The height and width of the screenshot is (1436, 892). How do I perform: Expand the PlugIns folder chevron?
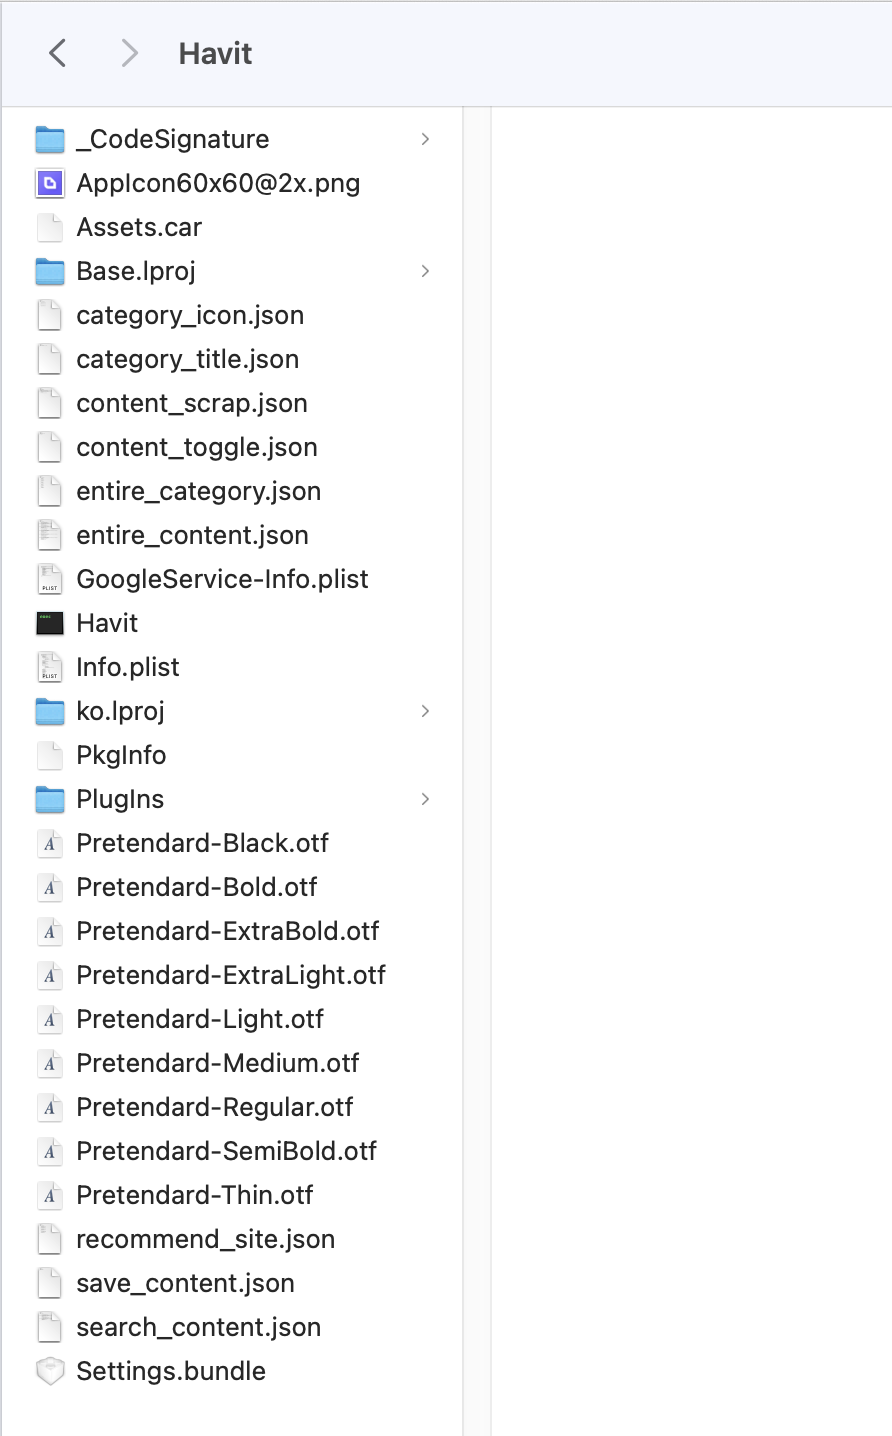[426, 799]
